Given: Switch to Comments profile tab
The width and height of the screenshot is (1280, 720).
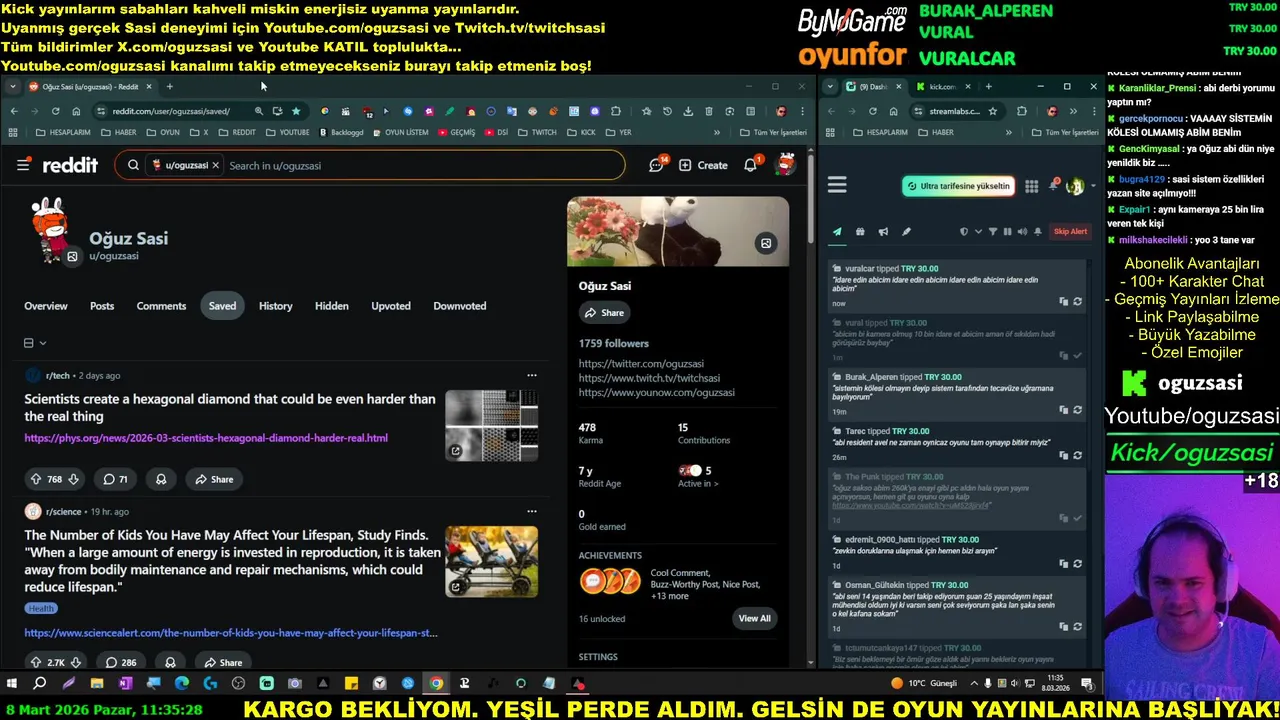Looking at the screenshot, I should pyautogui.click(x=161, y=306).
